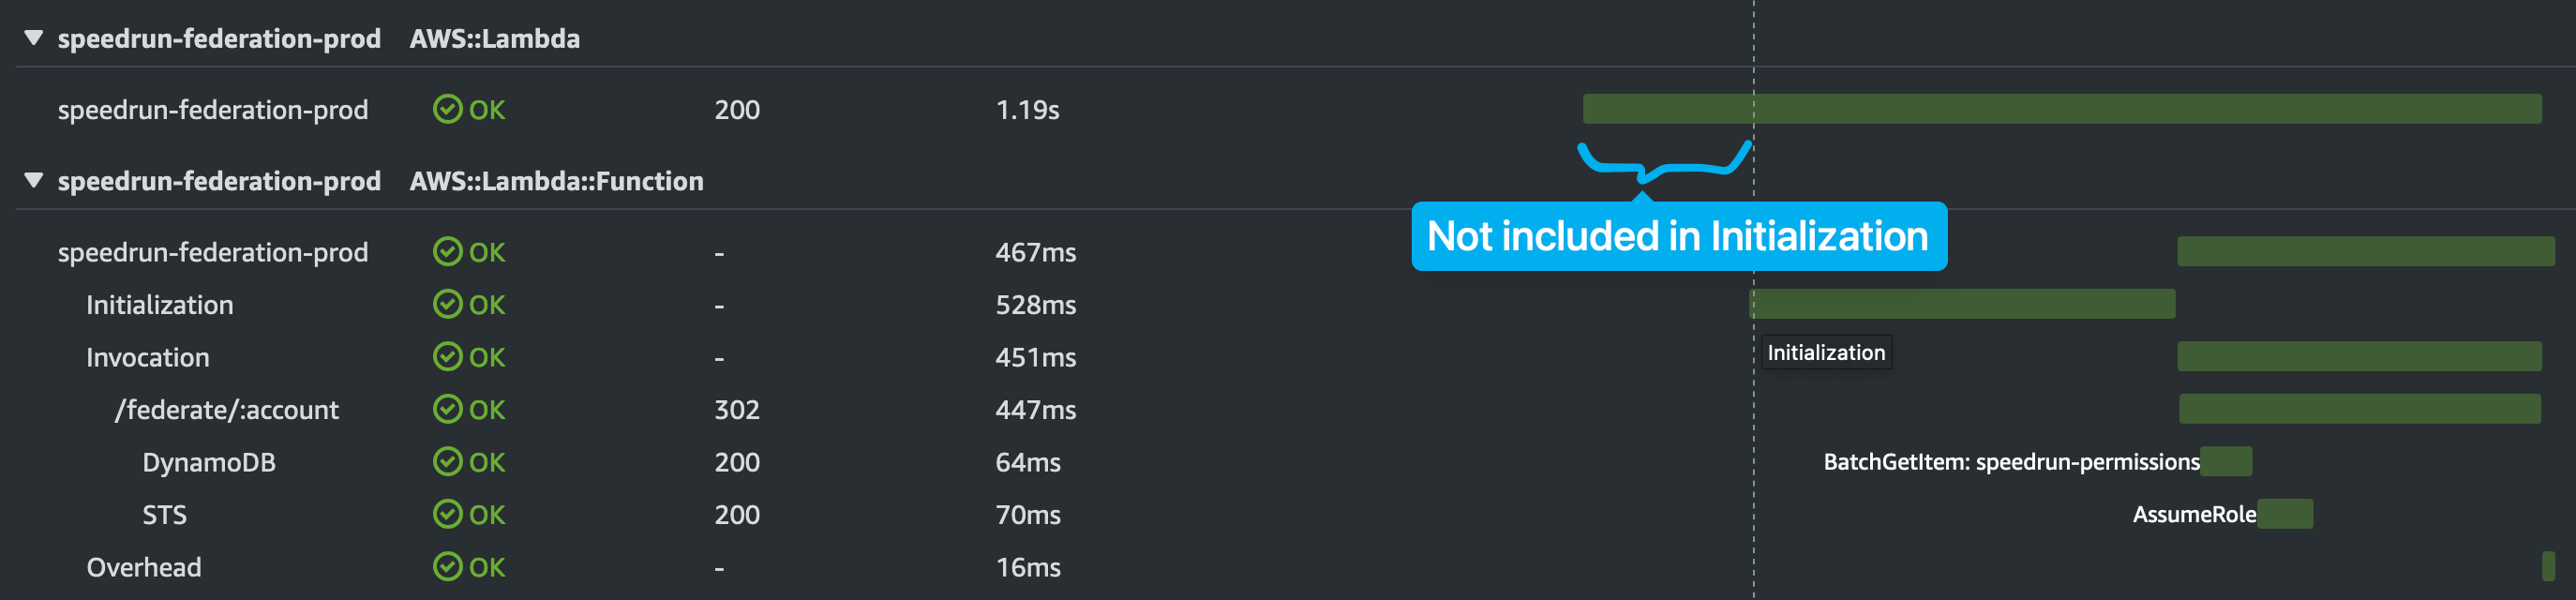This screenshot has height=600, width=2576.
Task: Click OK icon in the 1.19s Lambda row
Action: [x=447, y=109]
